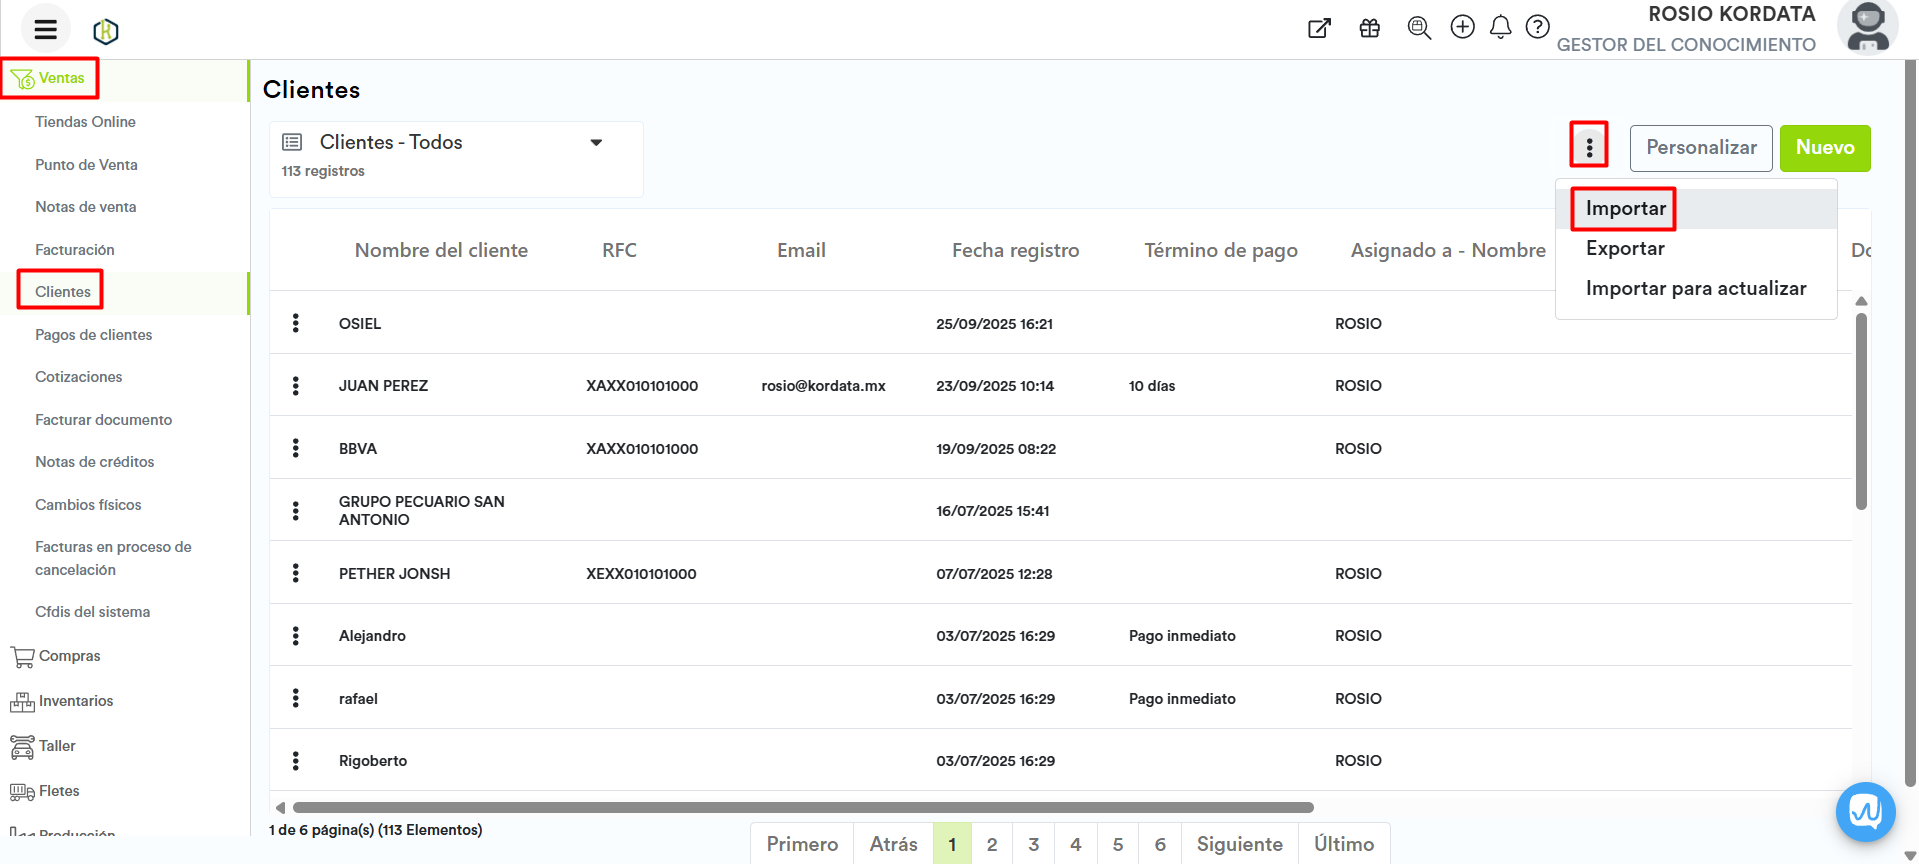Open the search magnifier icon

coord(1418,28)
